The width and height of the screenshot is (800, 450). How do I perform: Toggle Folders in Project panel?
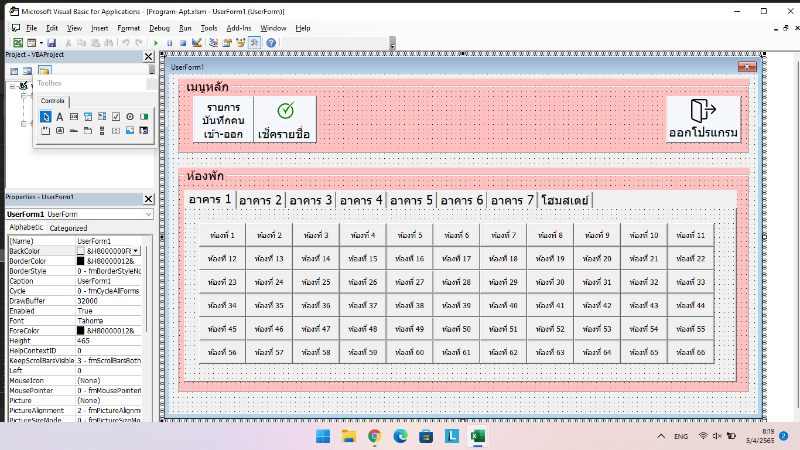[44, 71]
